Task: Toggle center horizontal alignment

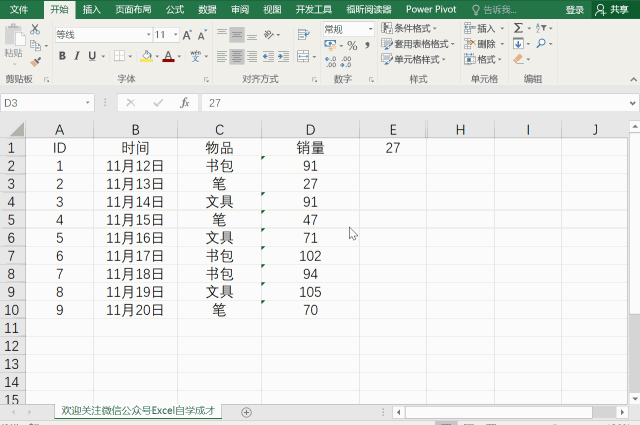Action: tap(237, 56)
